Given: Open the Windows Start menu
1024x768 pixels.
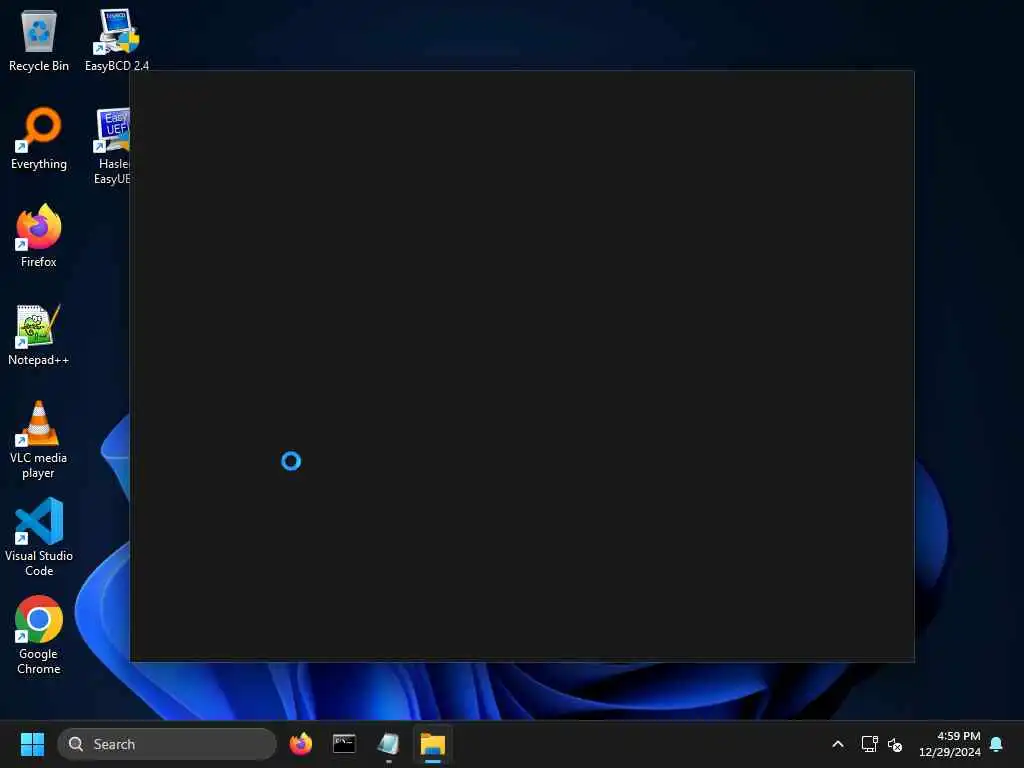Looking at the screenshot, I should 32,744.
